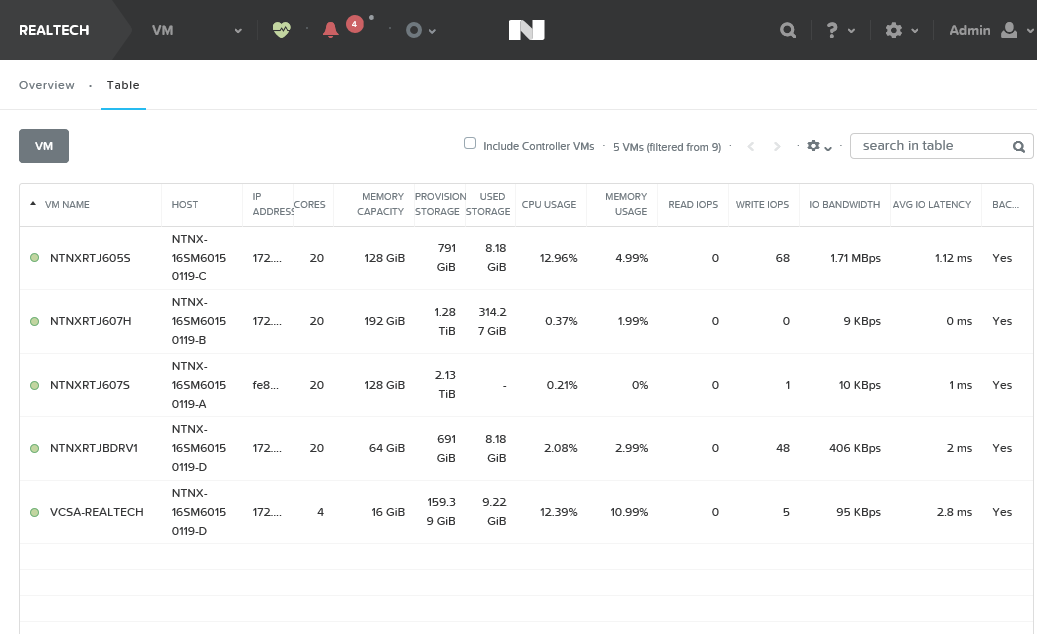Open the help question mark menu
The height and width of the screenshot is (634, 1037).
pos(832,30)
